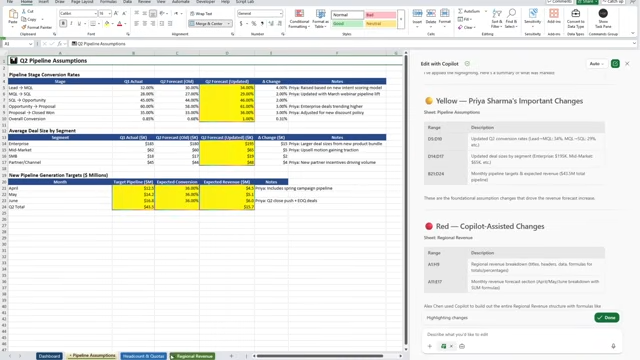Toggle underline formatting

point(79,24)
